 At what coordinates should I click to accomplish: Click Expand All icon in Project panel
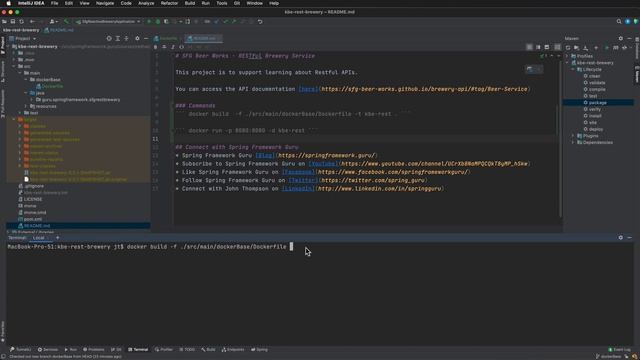[118, 38]
